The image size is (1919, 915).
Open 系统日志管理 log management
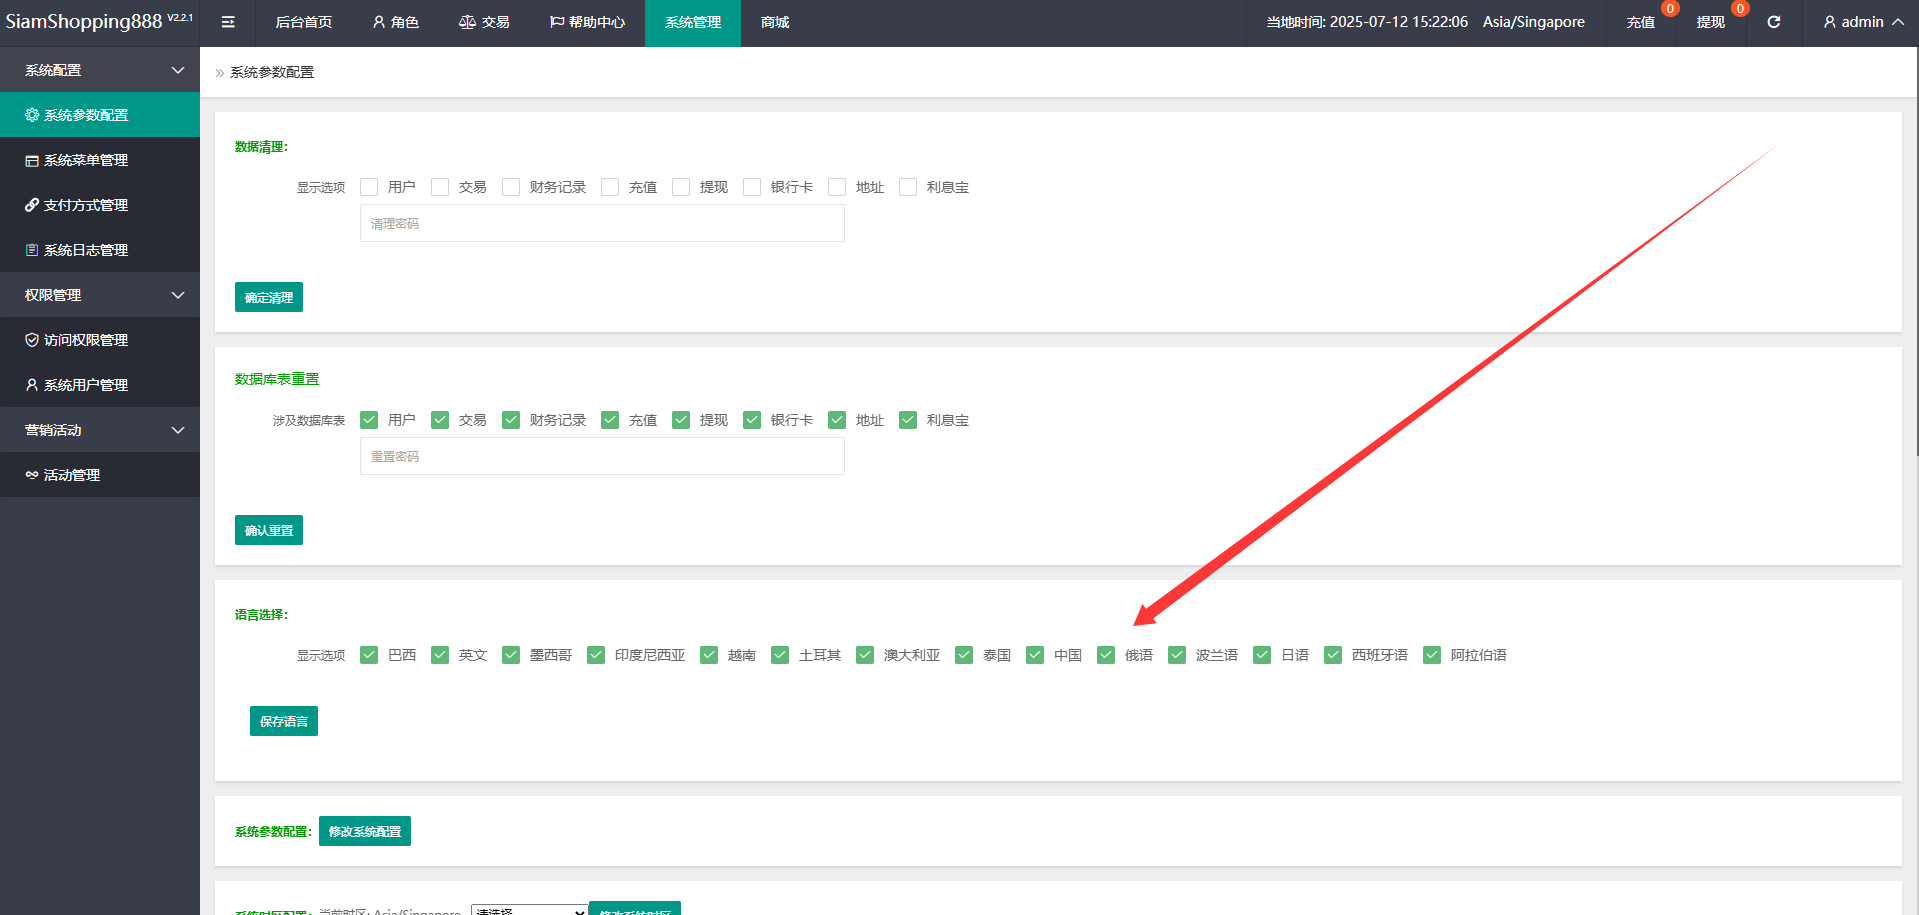[86, 250]
